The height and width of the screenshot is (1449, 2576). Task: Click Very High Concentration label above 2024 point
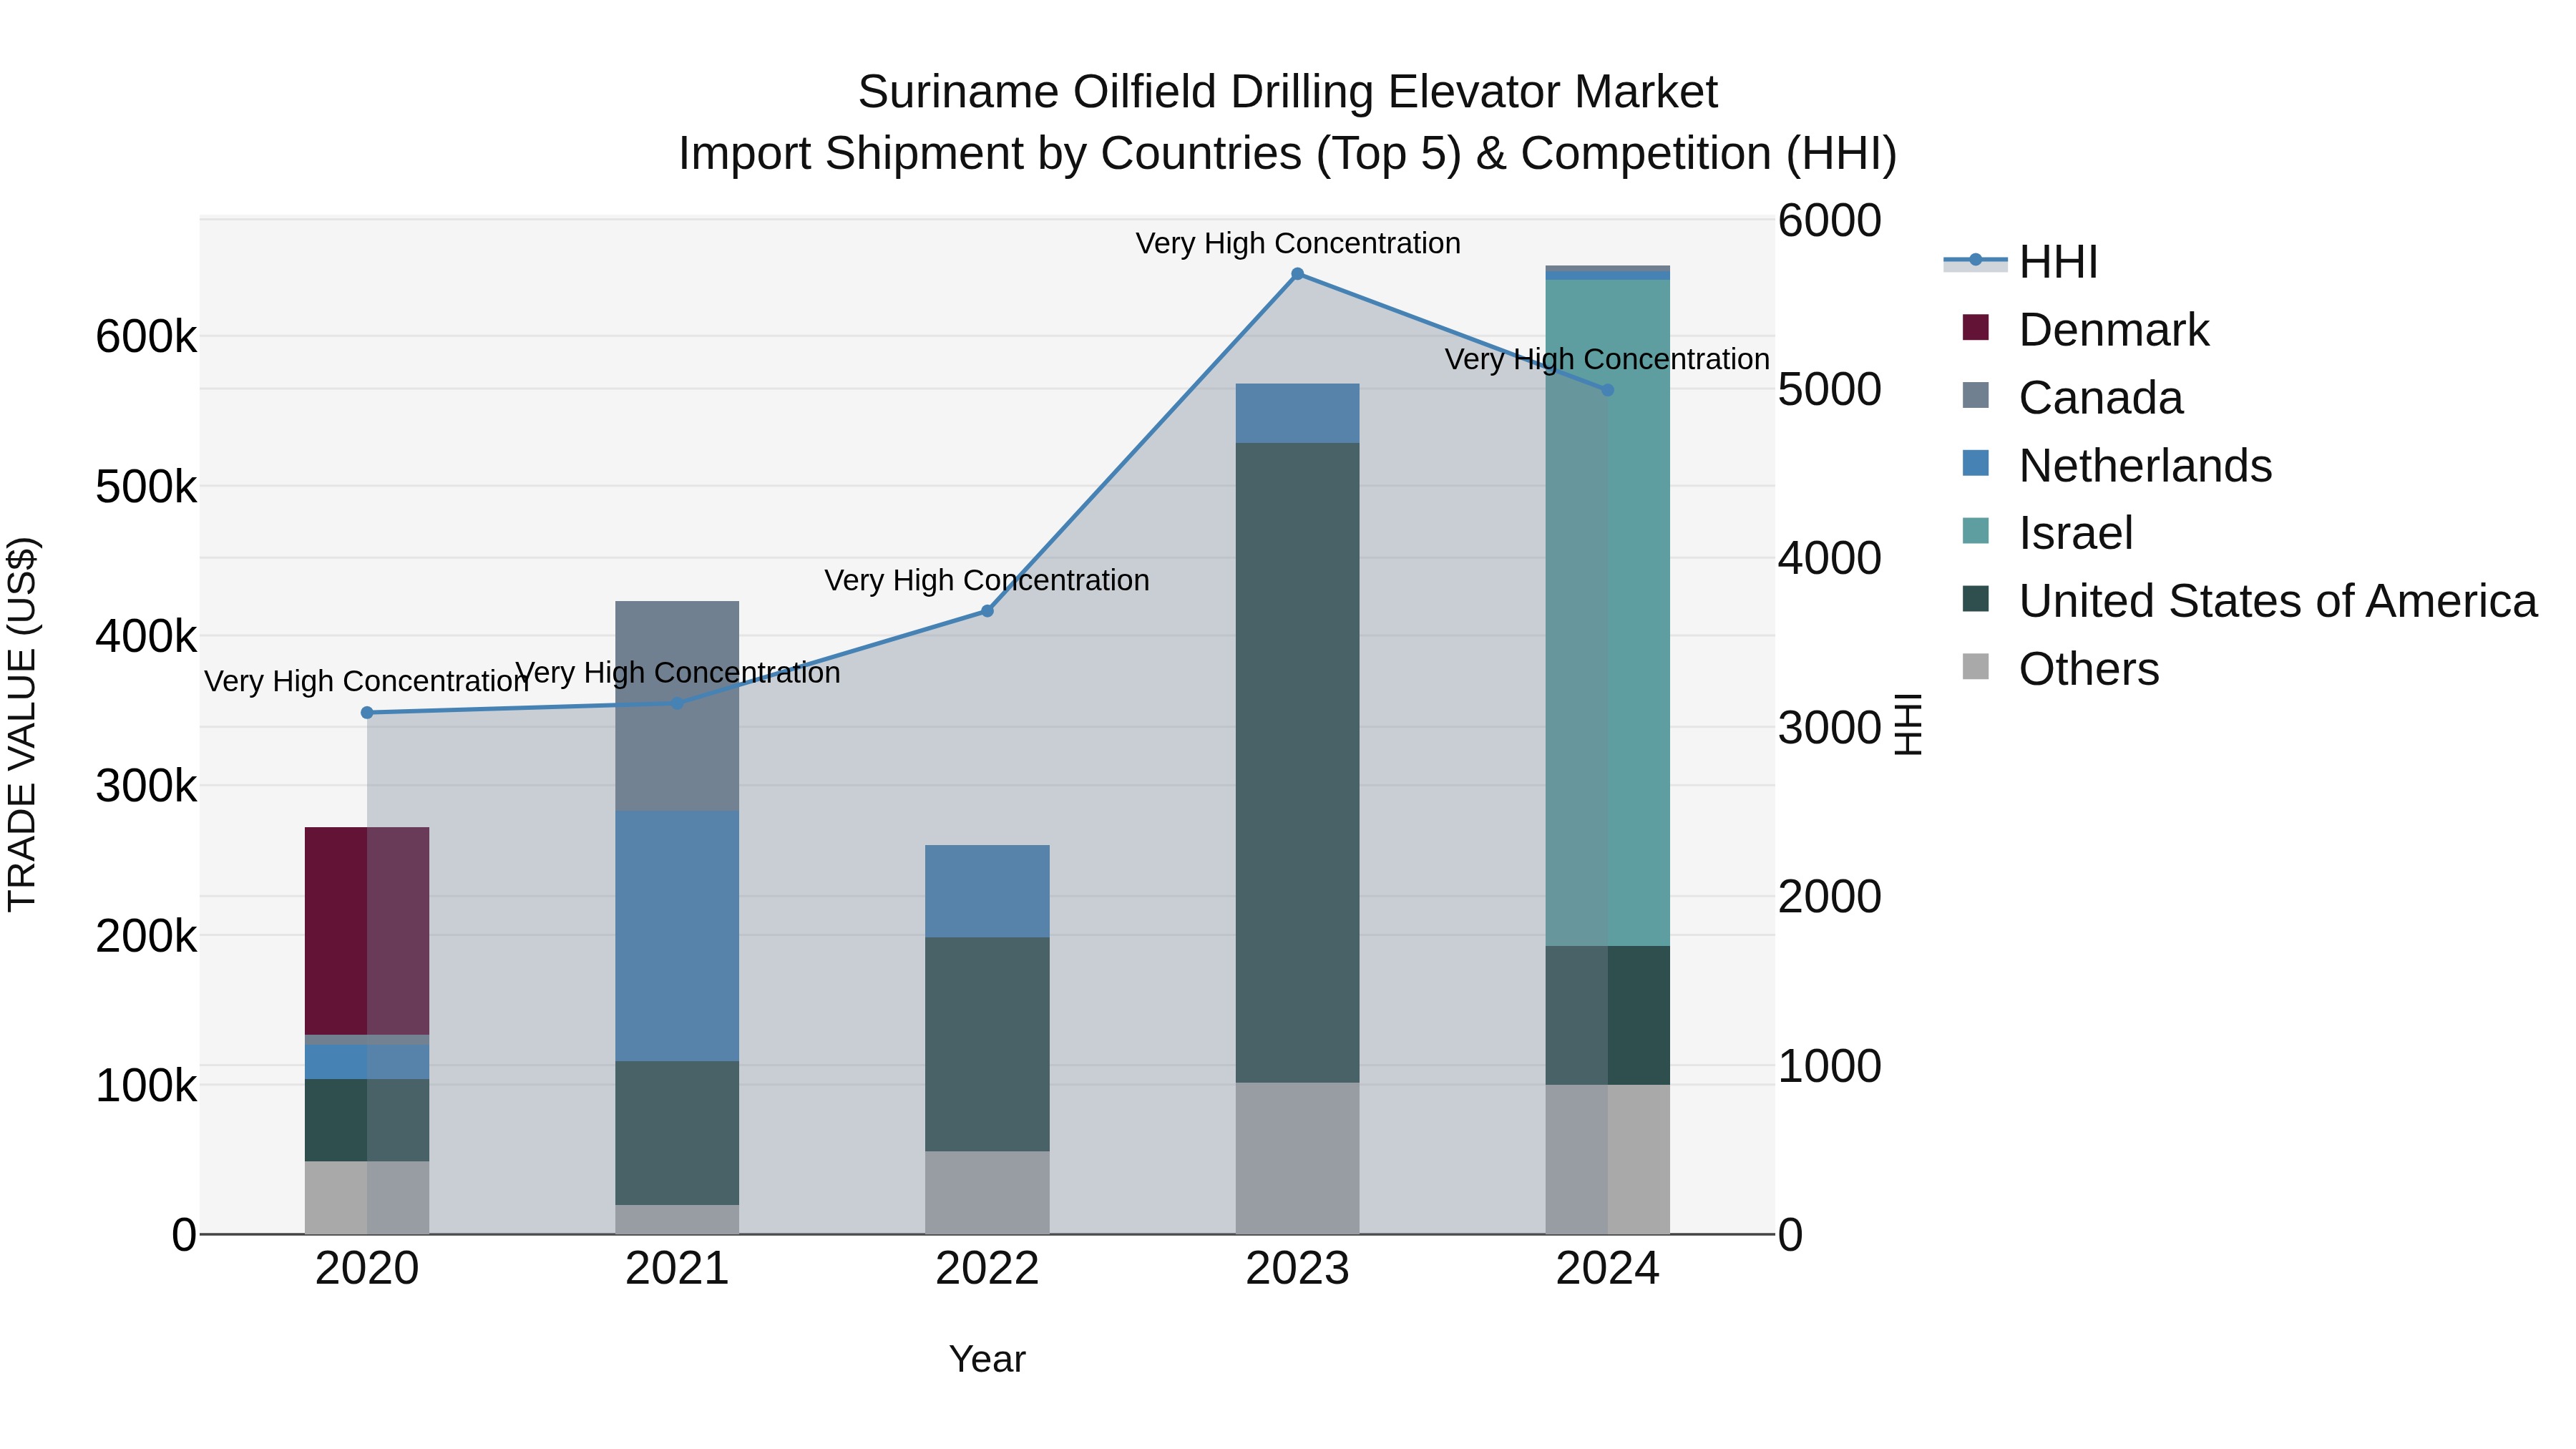coord(1608,359)
